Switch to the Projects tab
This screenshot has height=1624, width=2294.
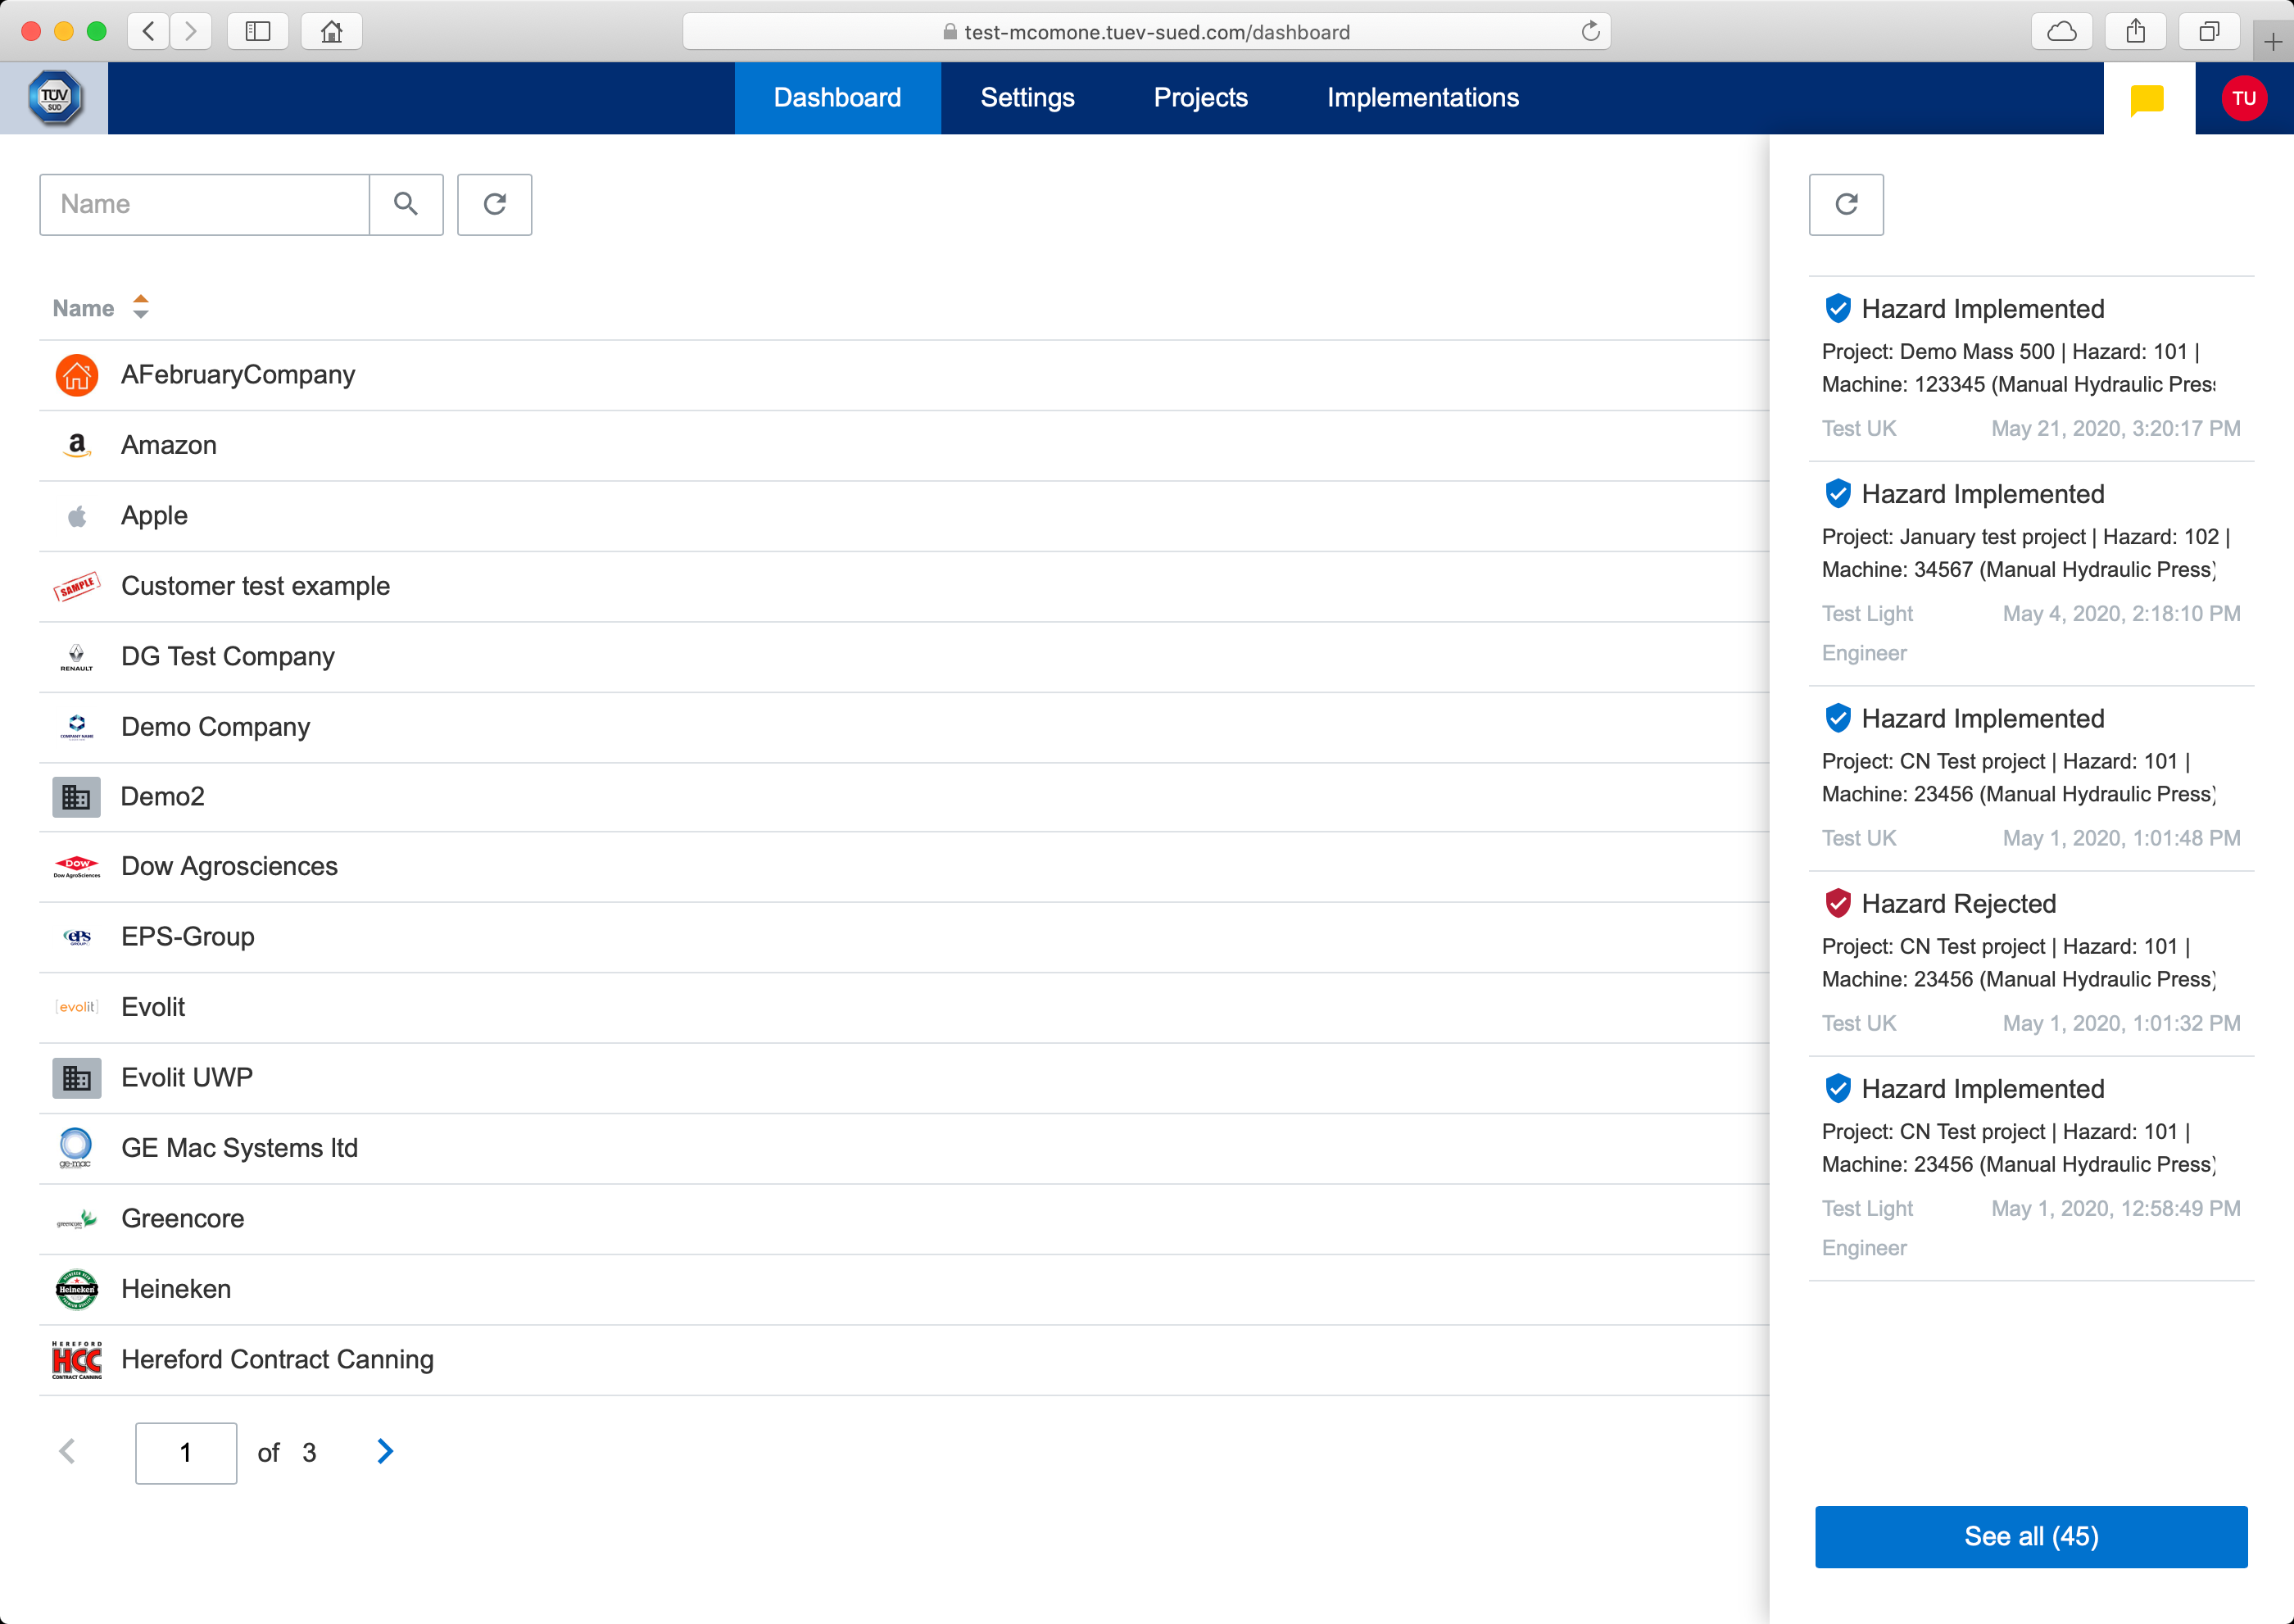(1200, 98)
